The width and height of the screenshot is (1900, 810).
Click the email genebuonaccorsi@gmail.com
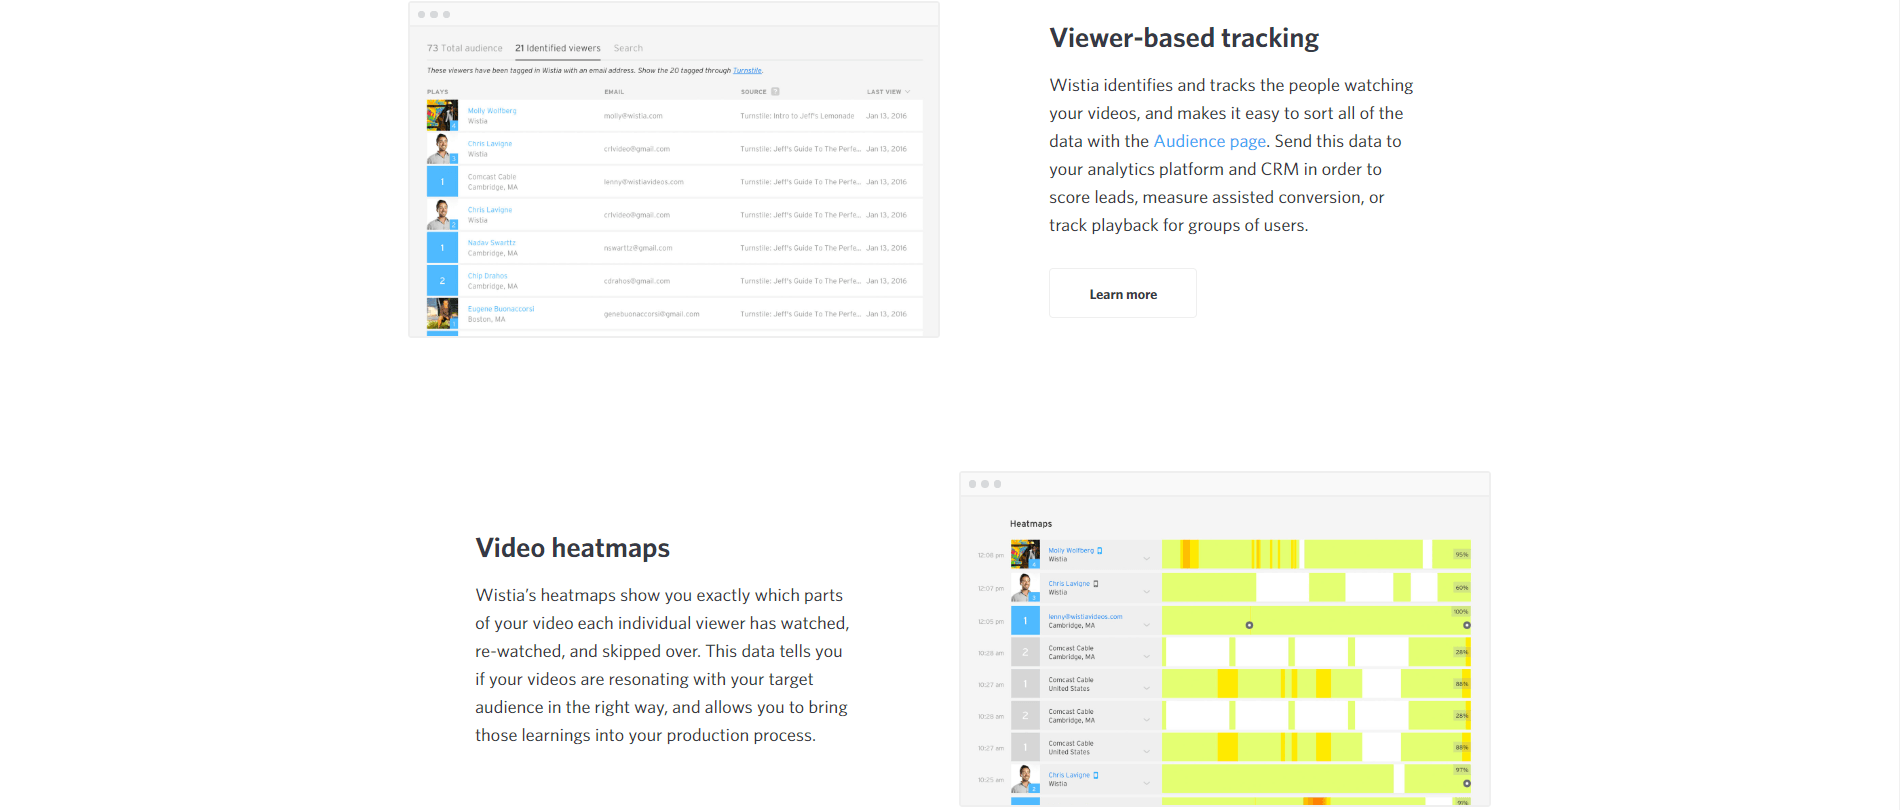pyautogui.click(x=652, y=314)
